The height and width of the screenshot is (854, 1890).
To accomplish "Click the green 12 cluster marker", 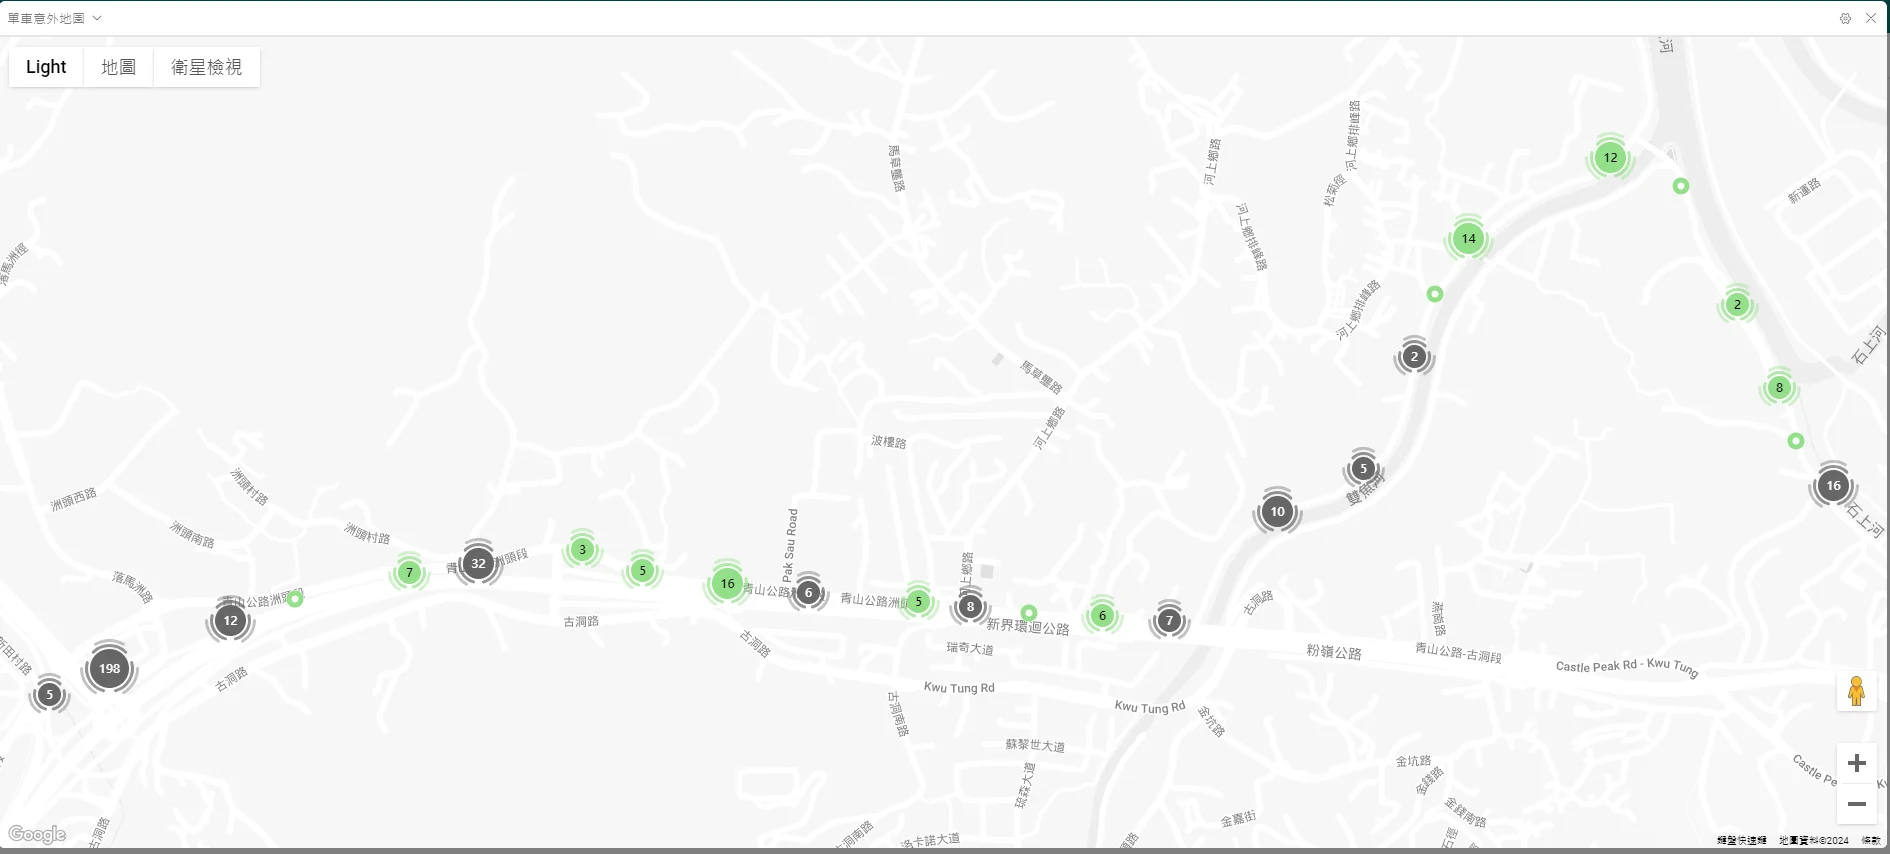I will pyautogui.click(x=1610, y=158).
